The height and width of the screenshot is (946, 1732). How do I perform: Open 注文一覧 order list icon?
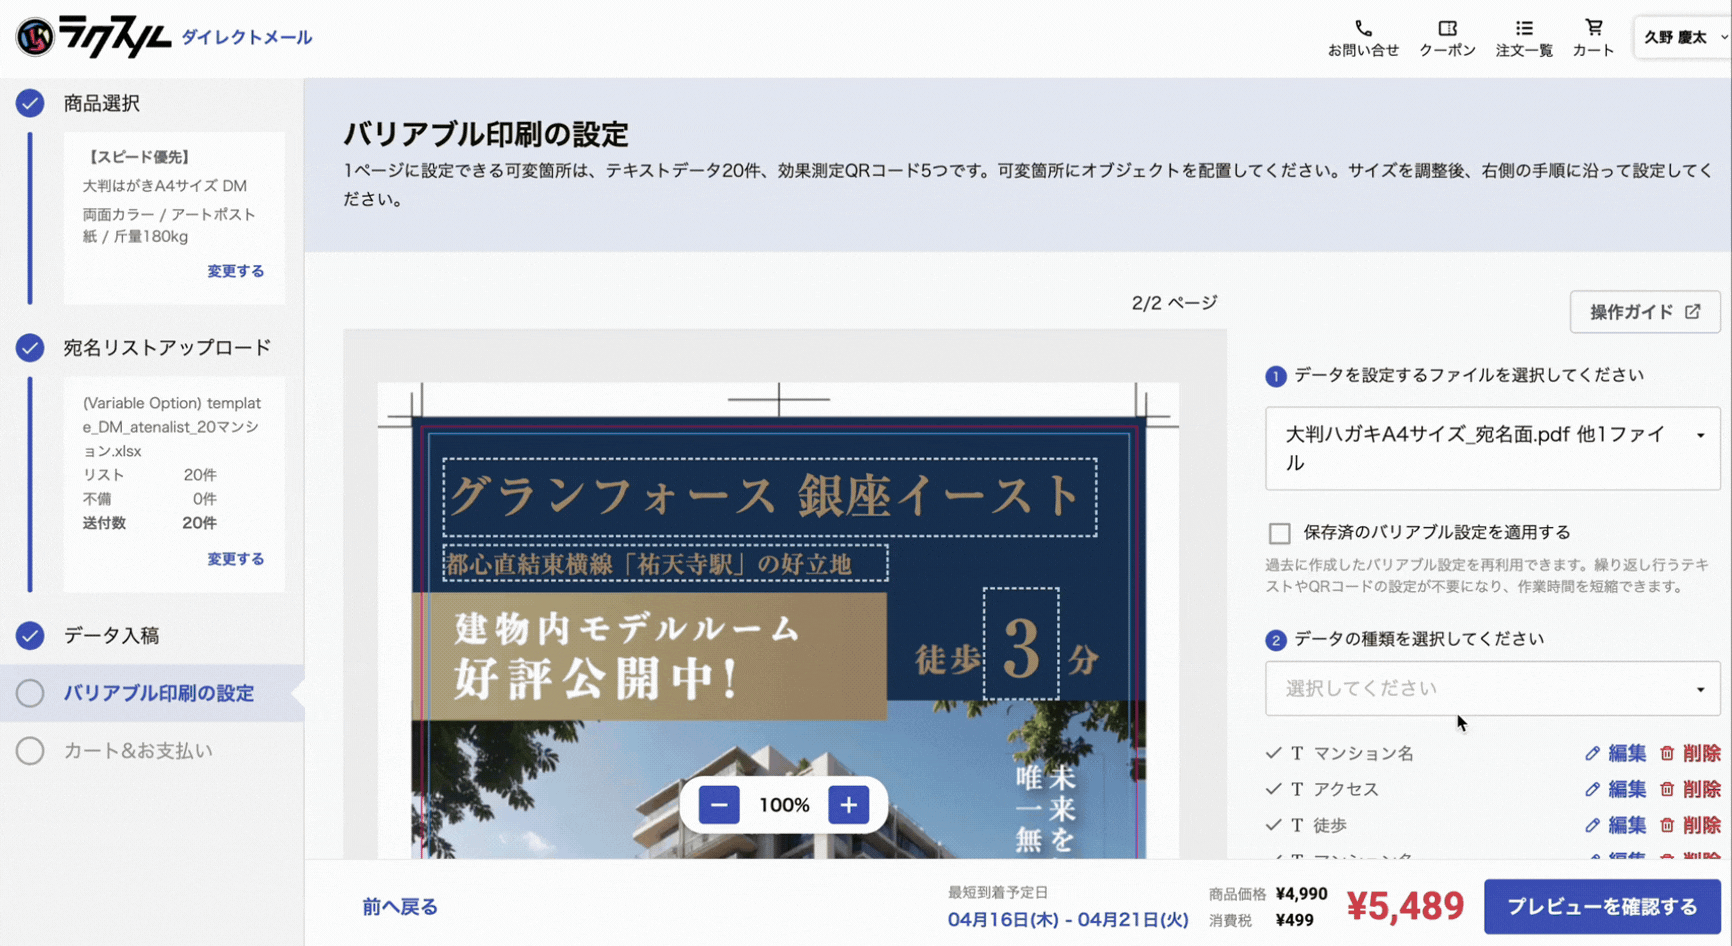1524,29
